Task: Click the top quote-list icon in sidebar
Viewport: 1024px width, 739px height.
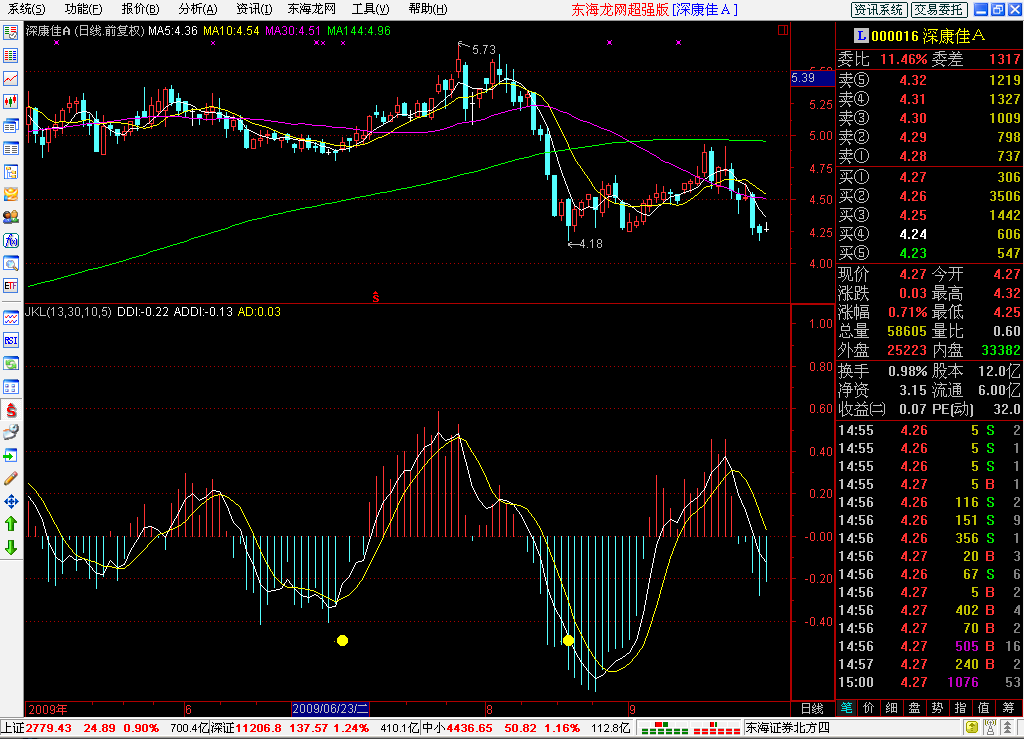Action: [10, 33]
